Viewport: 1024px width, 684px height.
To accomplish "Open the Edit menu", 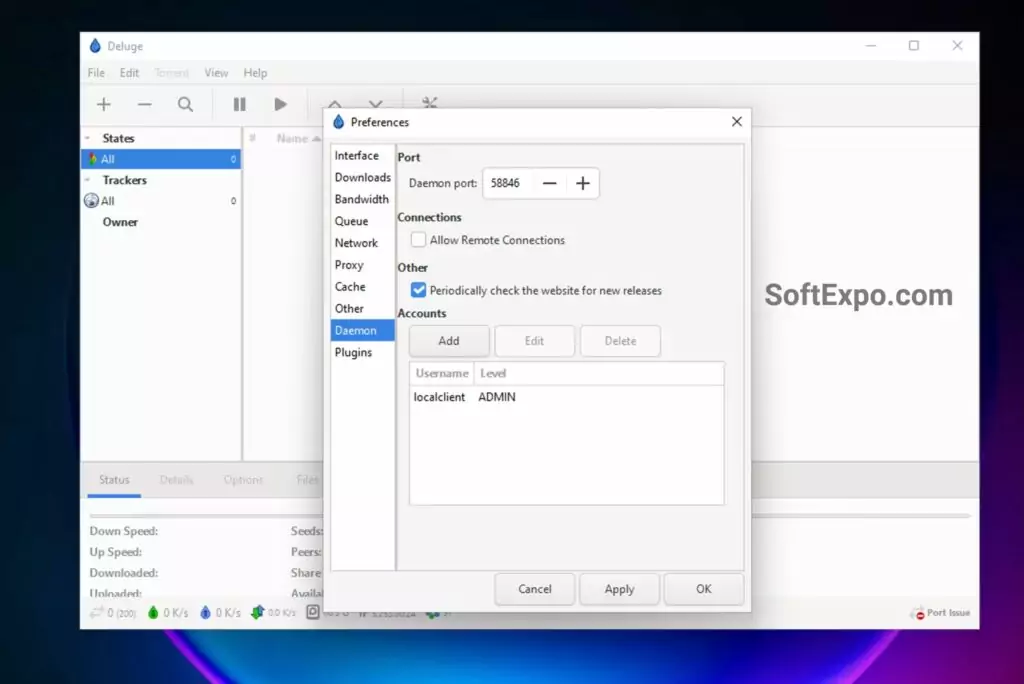I will tap(129, 73).
